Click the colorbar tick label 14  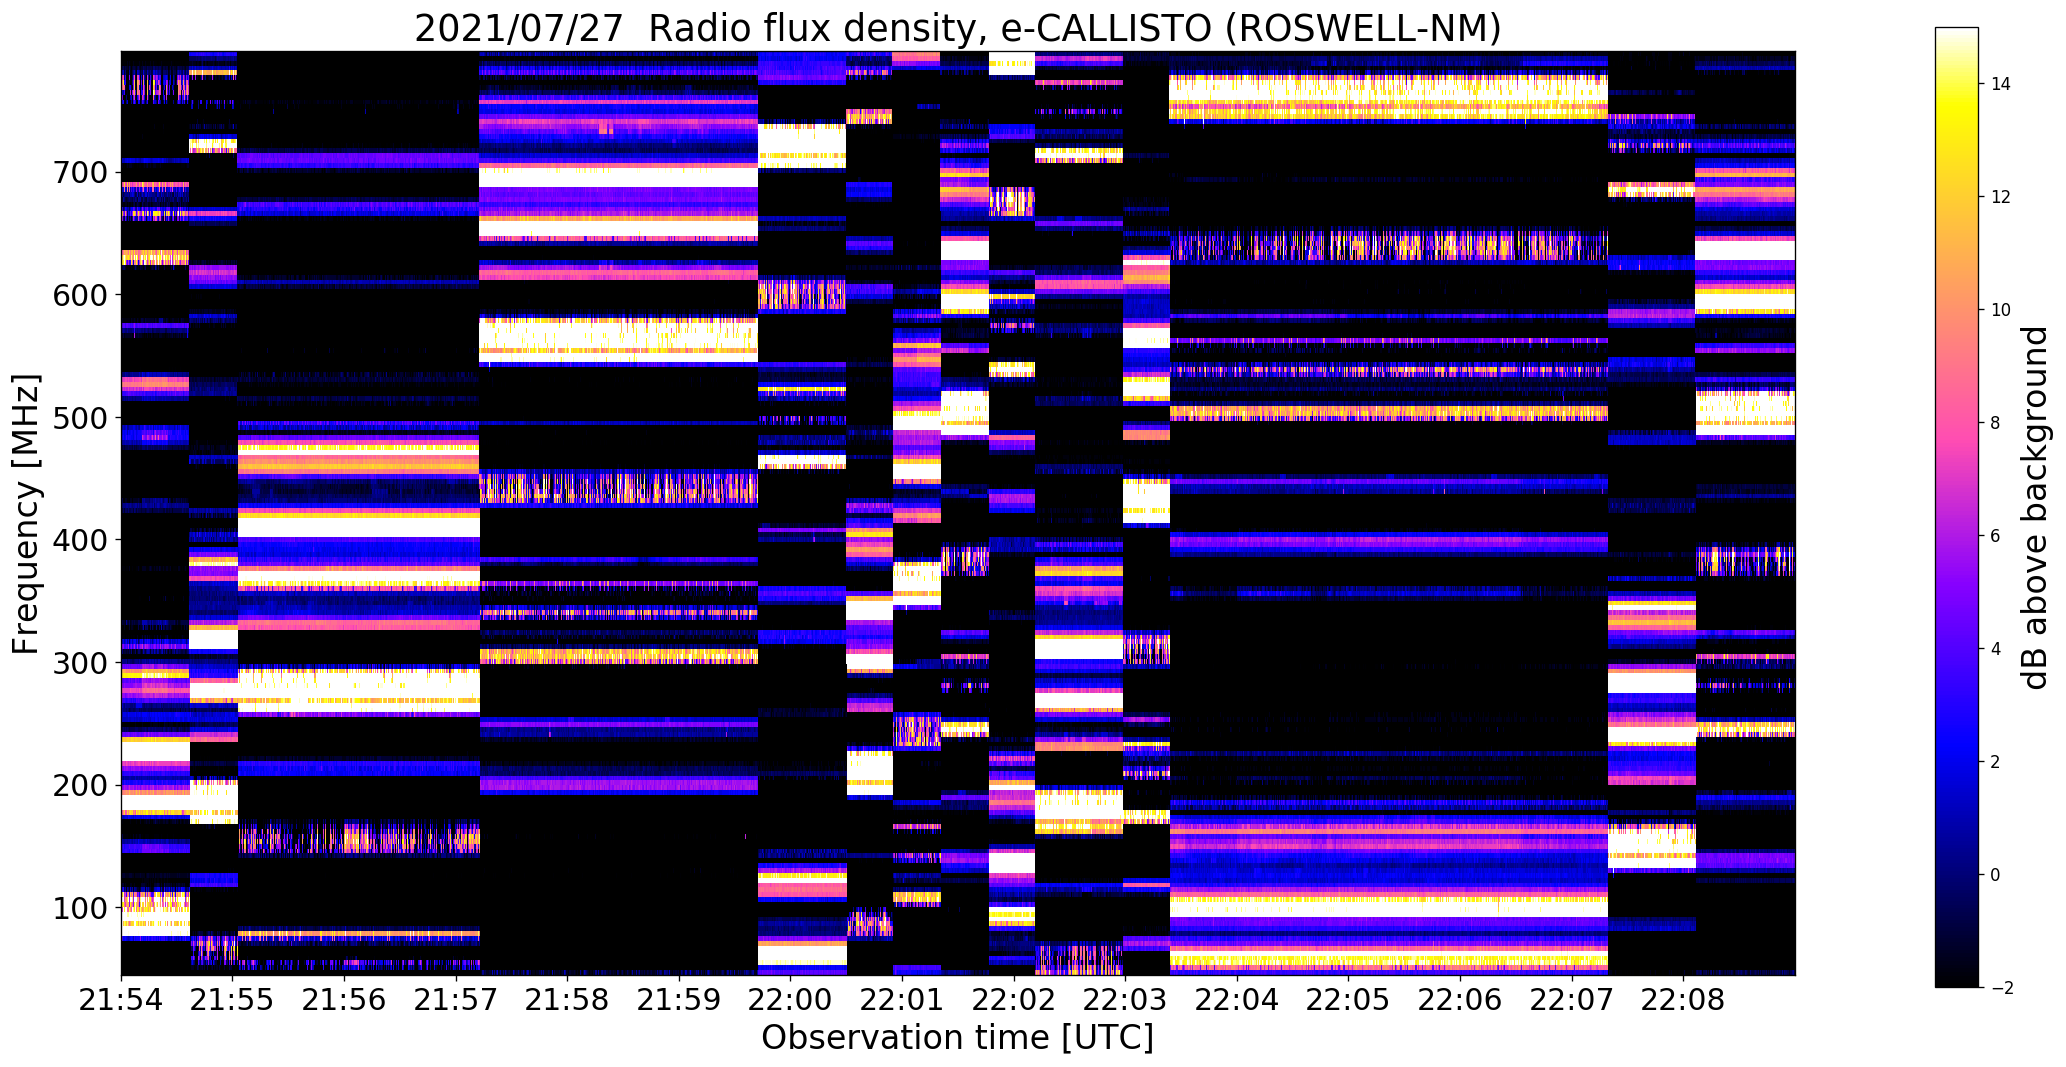click(x=2001, y=84)
